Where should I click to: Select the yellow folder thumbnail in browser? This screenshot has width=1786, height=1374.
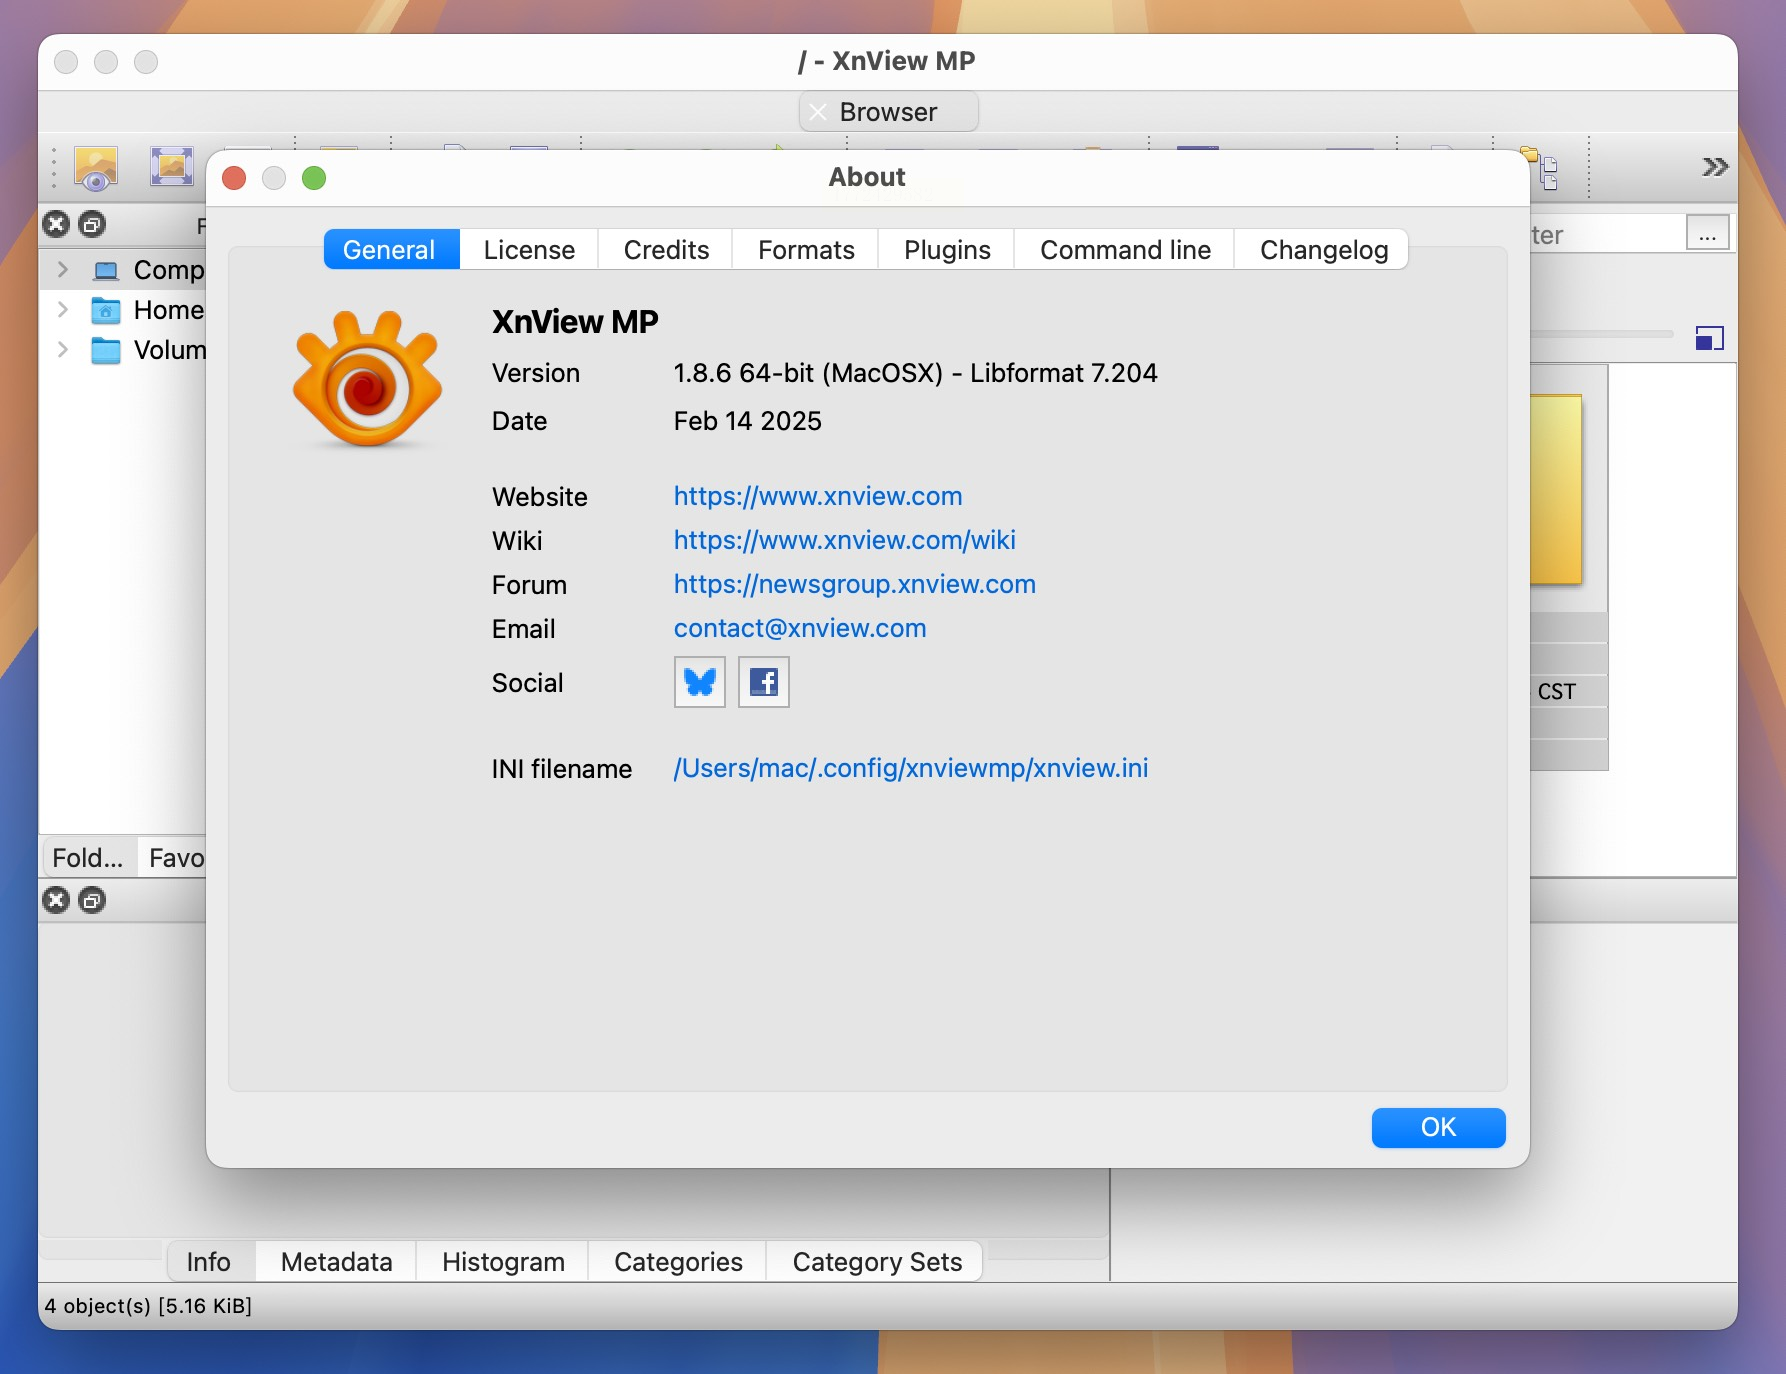[x=1556, y=489]
